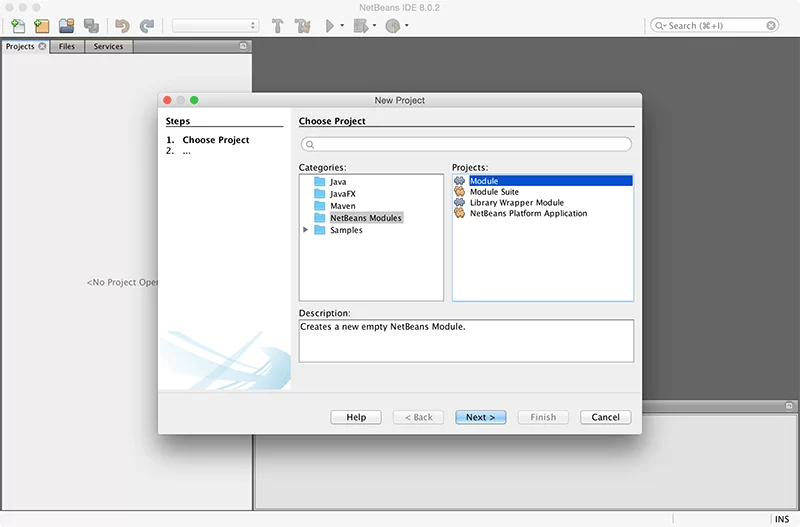Click the Save All toolbar icon
800x527 pixels.
point(91,26)
